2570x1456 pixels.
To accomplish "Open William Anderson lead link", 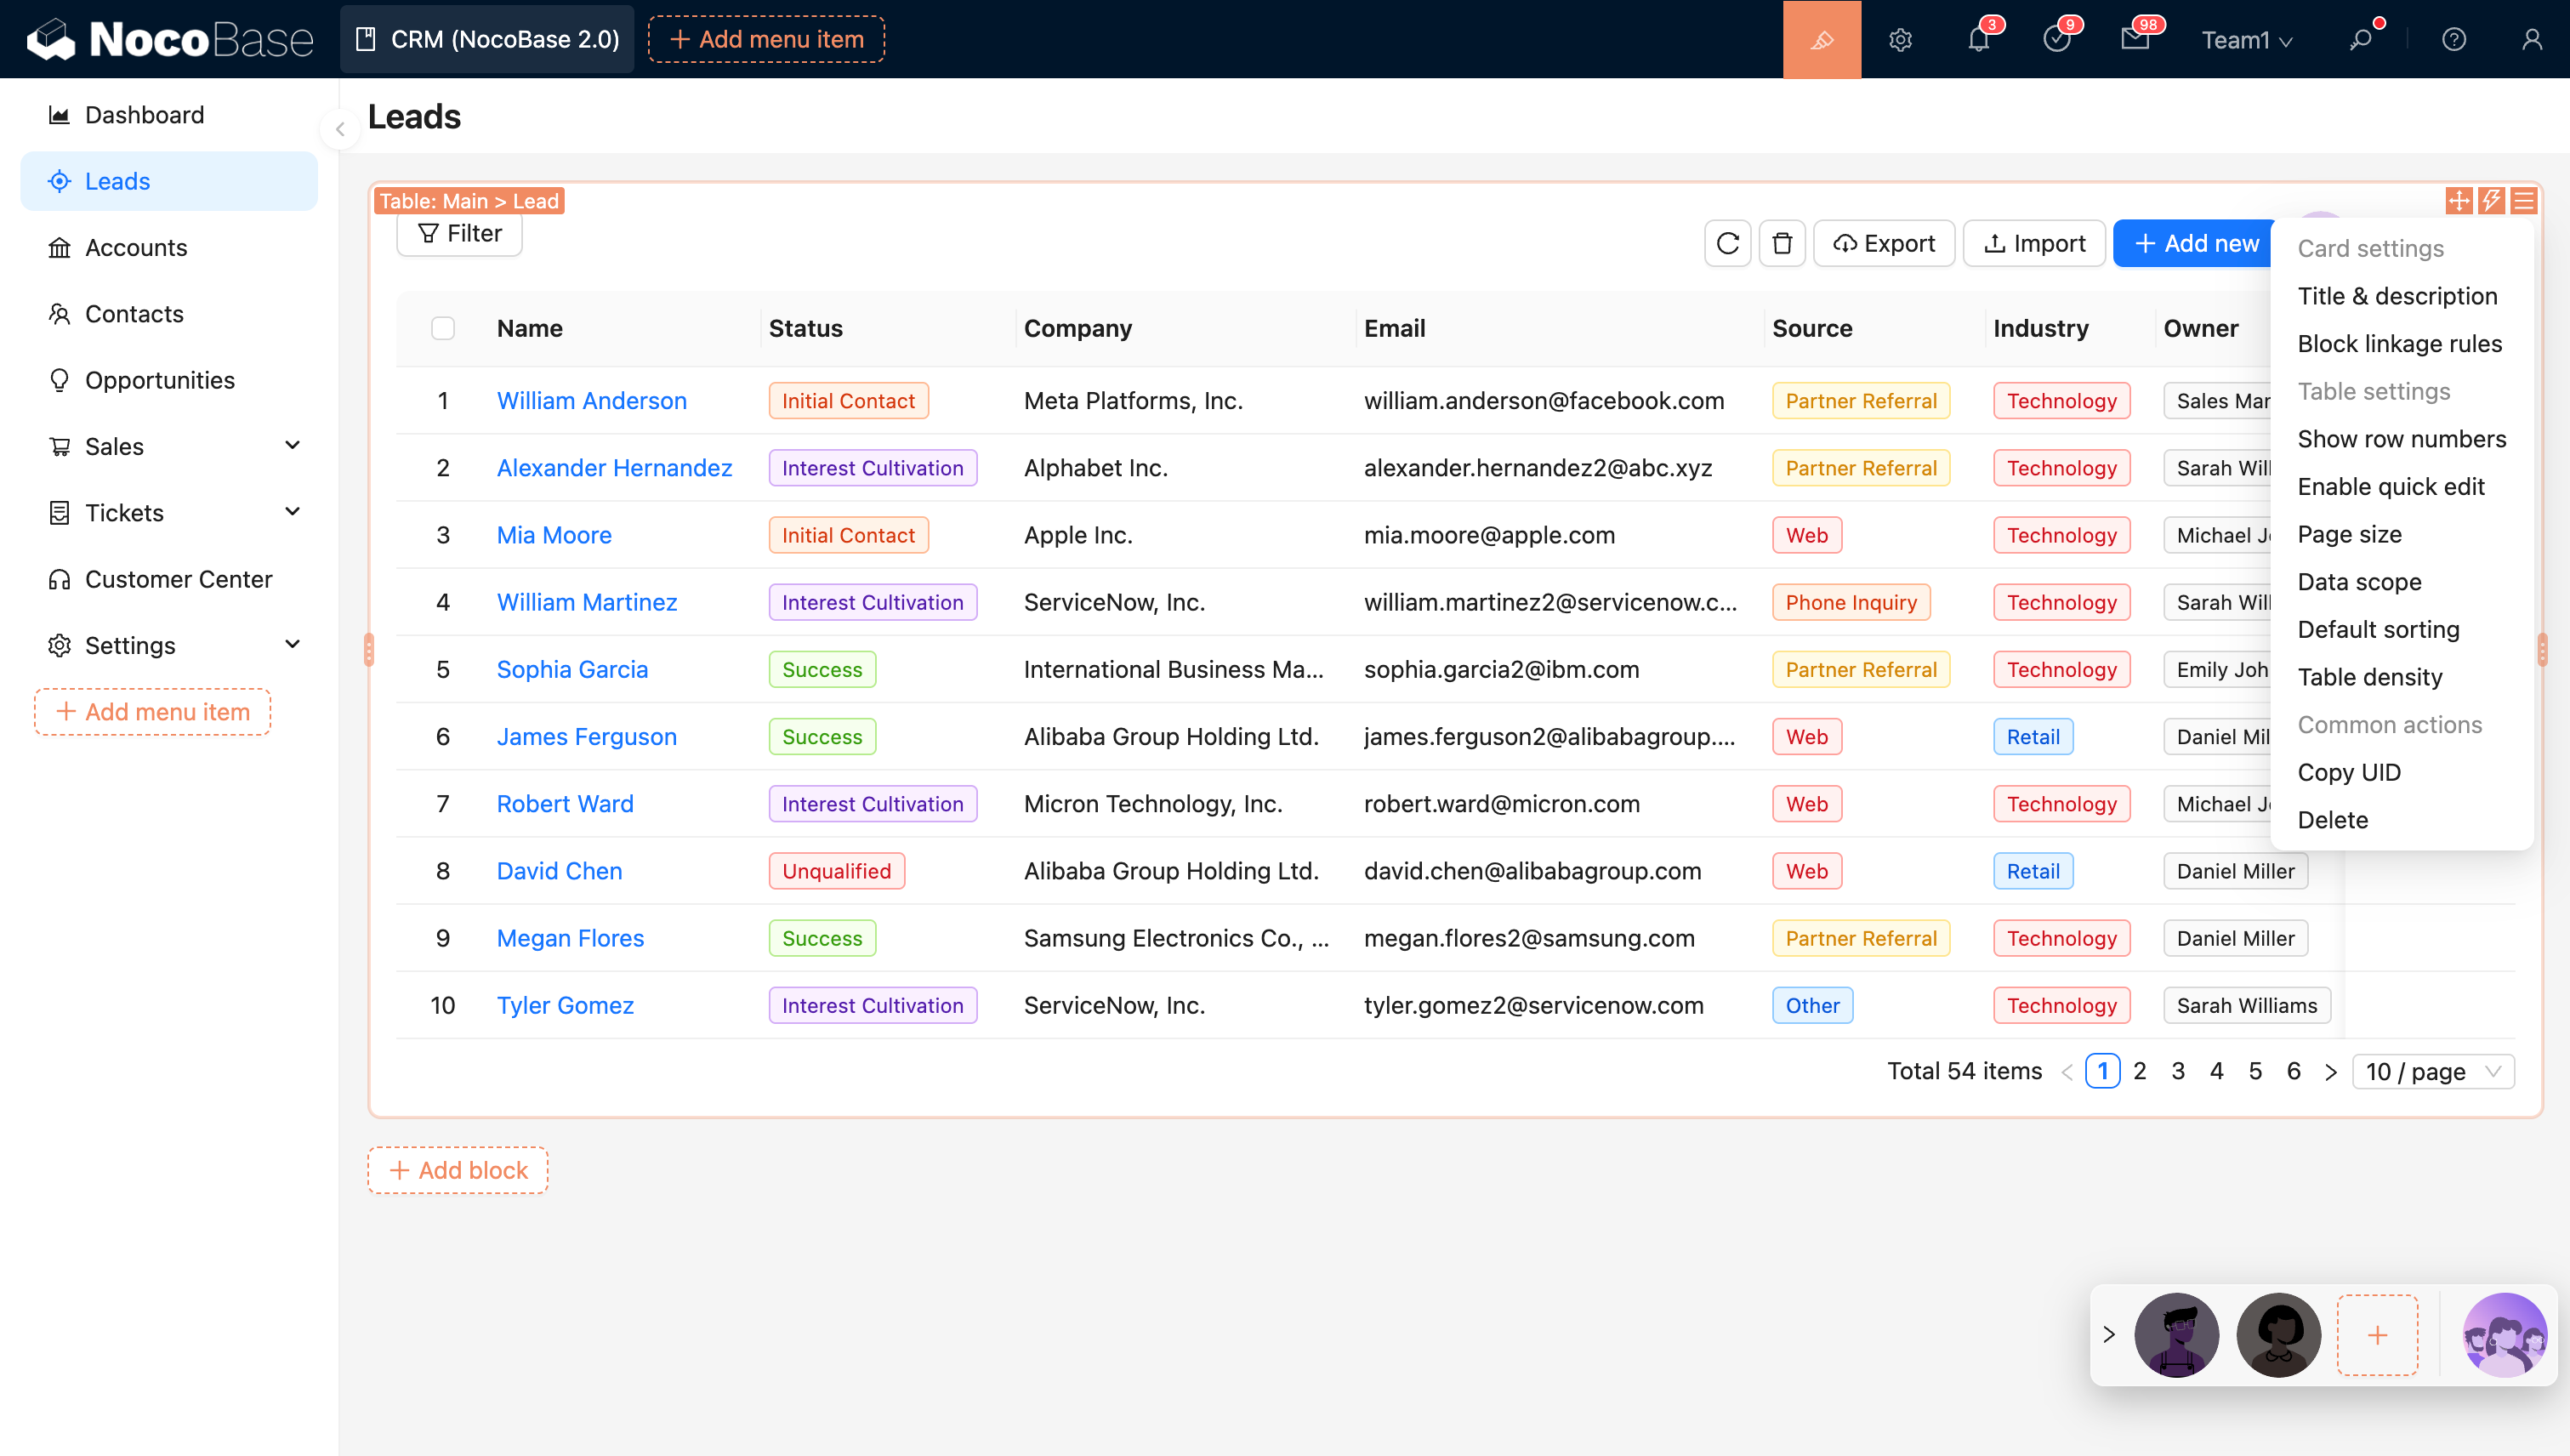I will point(591,401).
